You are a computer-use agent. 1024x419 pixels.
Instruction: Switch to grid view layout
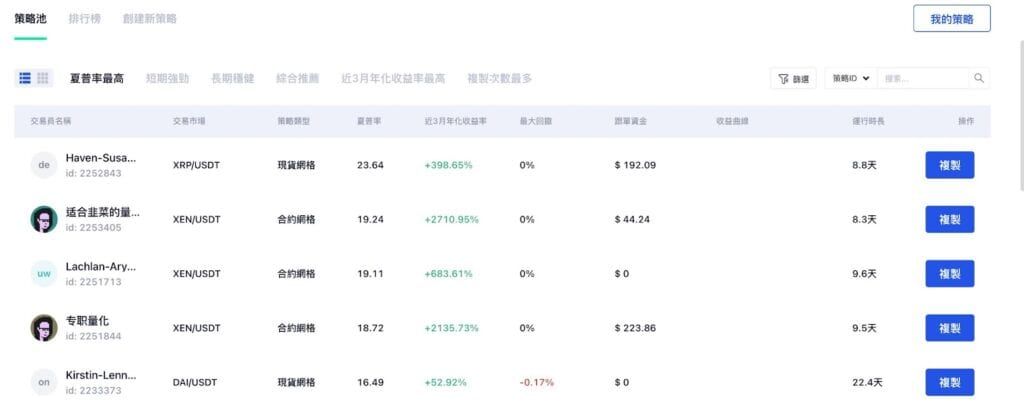tap(43, 78)
